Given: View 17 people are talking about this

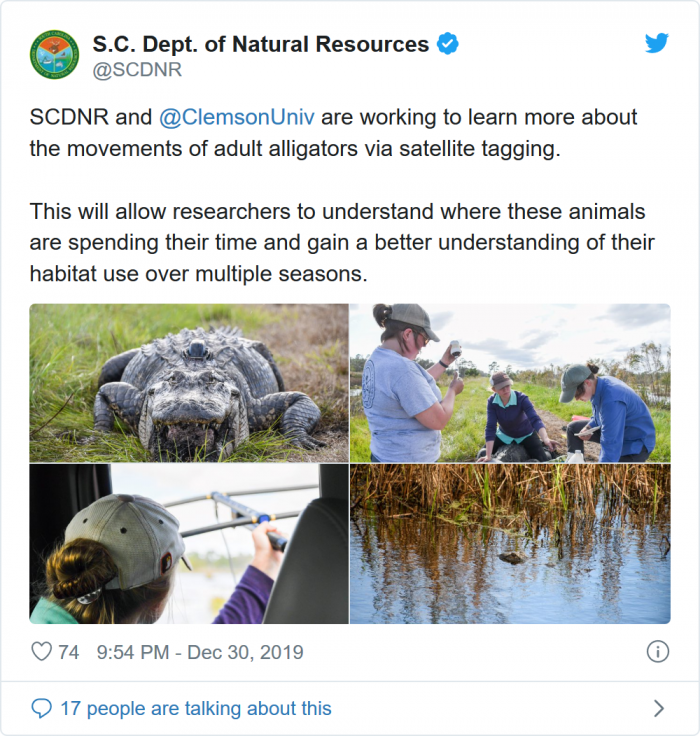Looking at the screenshot, I should pyautogui.click(x=196, y=709).
